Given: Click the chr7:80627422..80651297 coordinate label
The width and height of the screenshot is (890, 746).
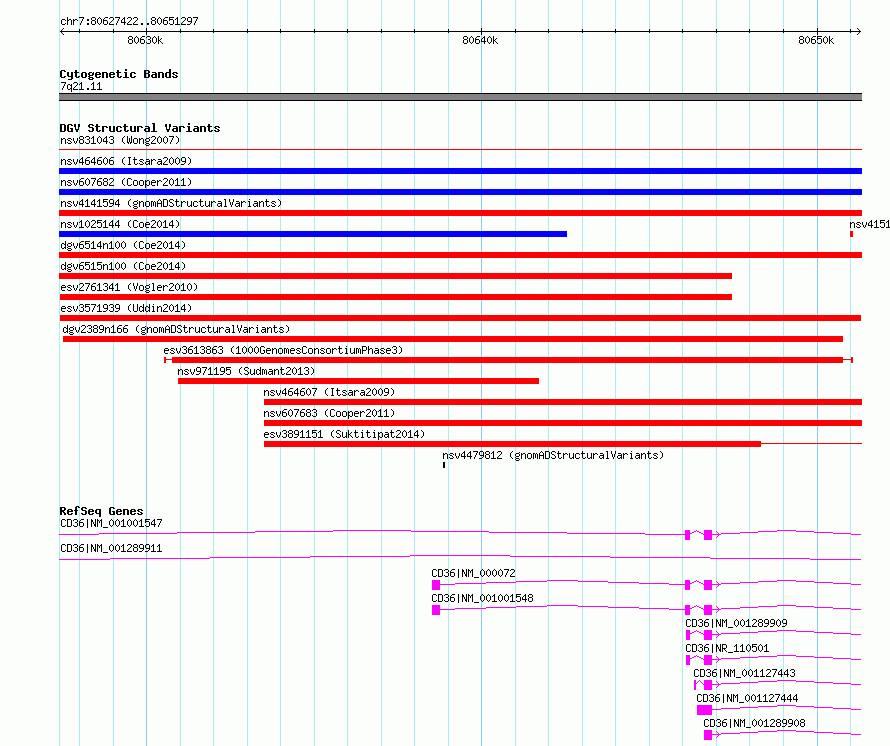Looking at the screenshot, I should pyautogui.click(x=129, y=21).
